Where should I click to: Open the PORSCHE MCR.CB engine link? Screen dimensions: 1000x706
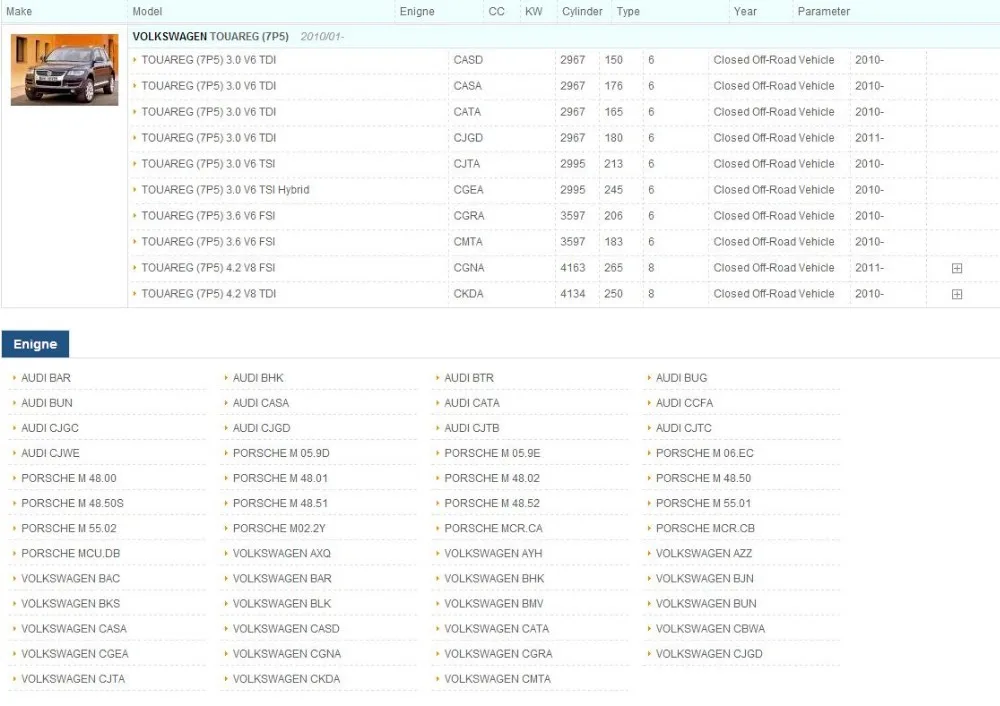[705, 529]
